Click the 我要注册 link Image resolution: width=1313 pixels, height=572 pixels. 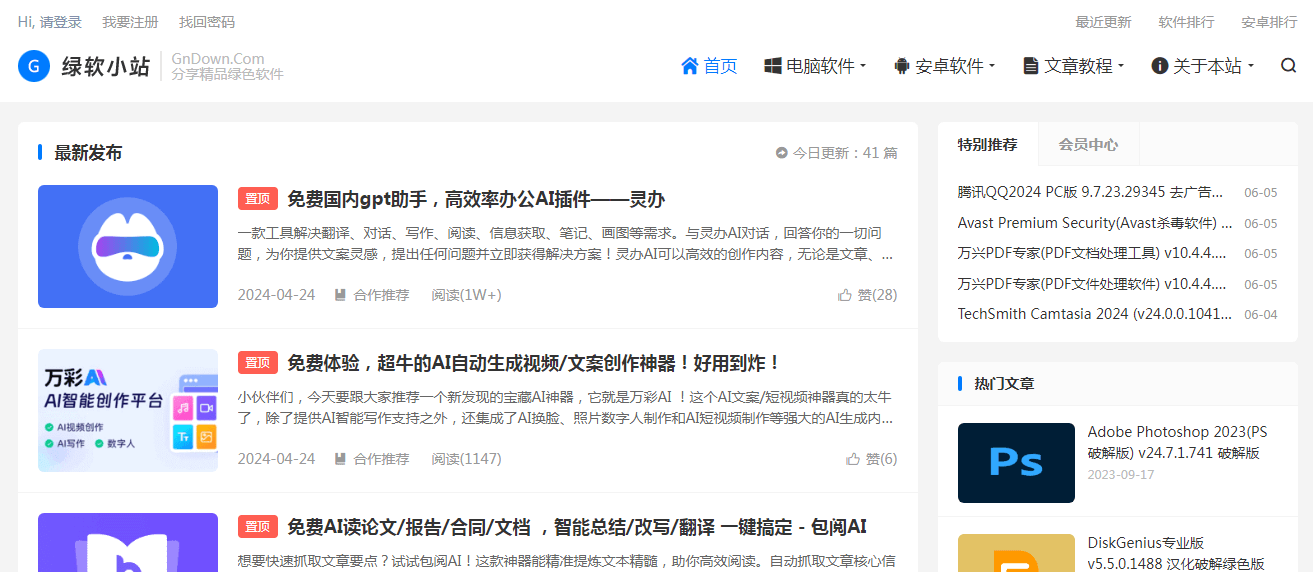(130, 22)
